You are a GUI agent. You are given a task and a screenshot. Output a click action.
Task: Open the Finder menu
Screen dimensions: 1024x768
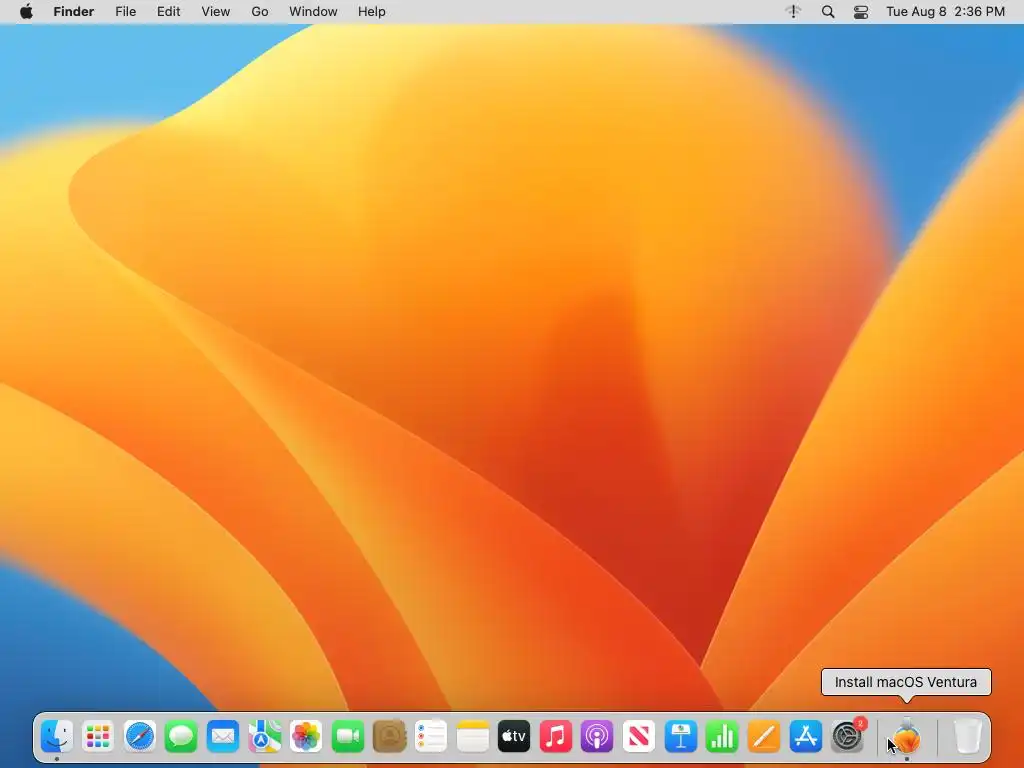(74, 12)
